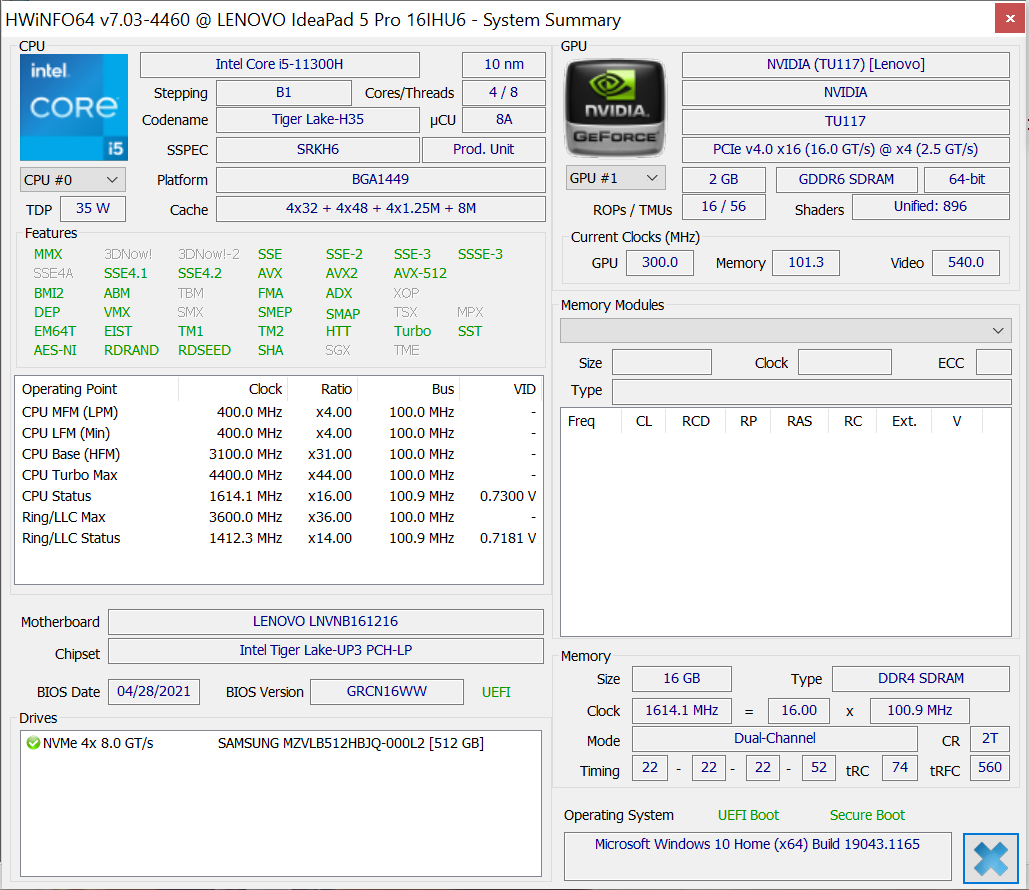1029x890 pixels.
Task: Click the cache value 4x32 + 4x48
Action: [x=381, y=209]
